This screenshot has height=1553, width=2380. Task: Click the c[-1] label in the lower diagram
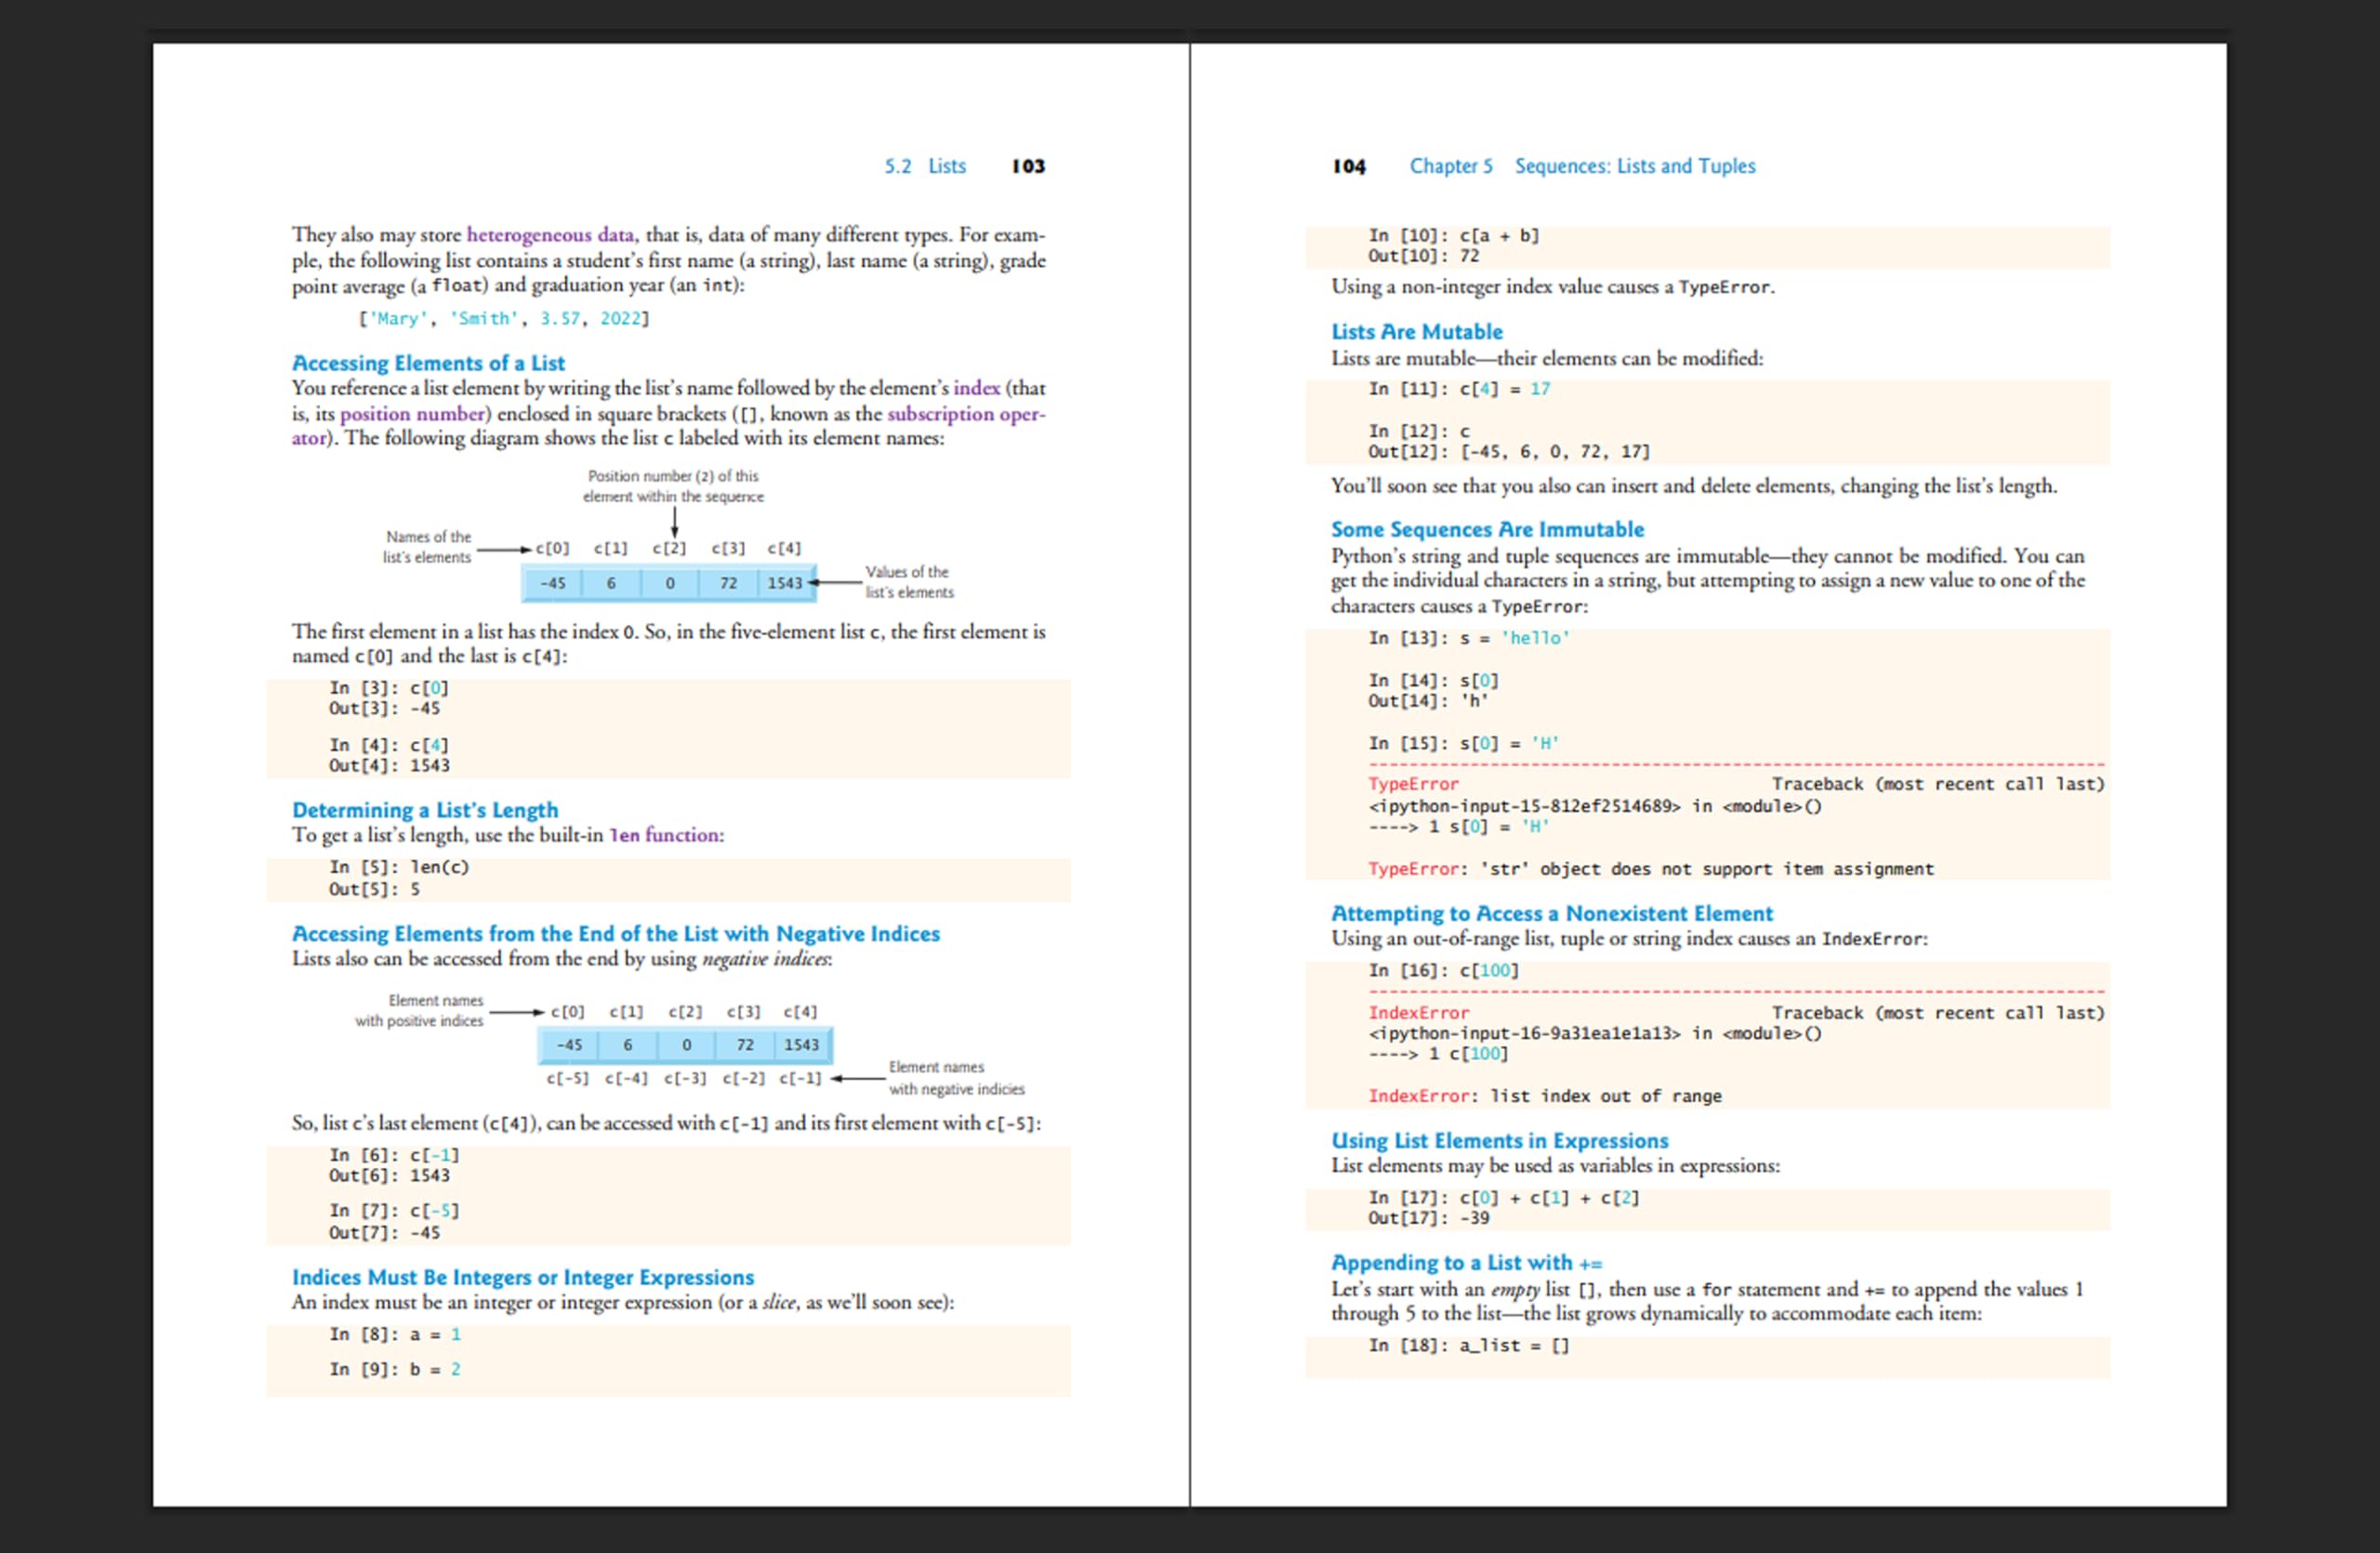point(800,1078)
